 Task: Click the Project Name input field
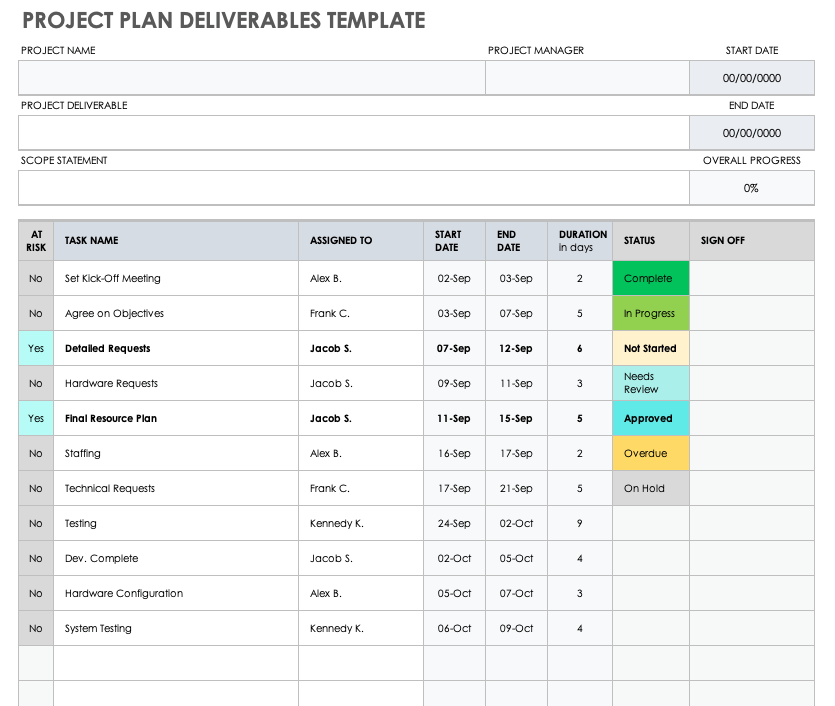pyautogui.click(x=252, y=78)
